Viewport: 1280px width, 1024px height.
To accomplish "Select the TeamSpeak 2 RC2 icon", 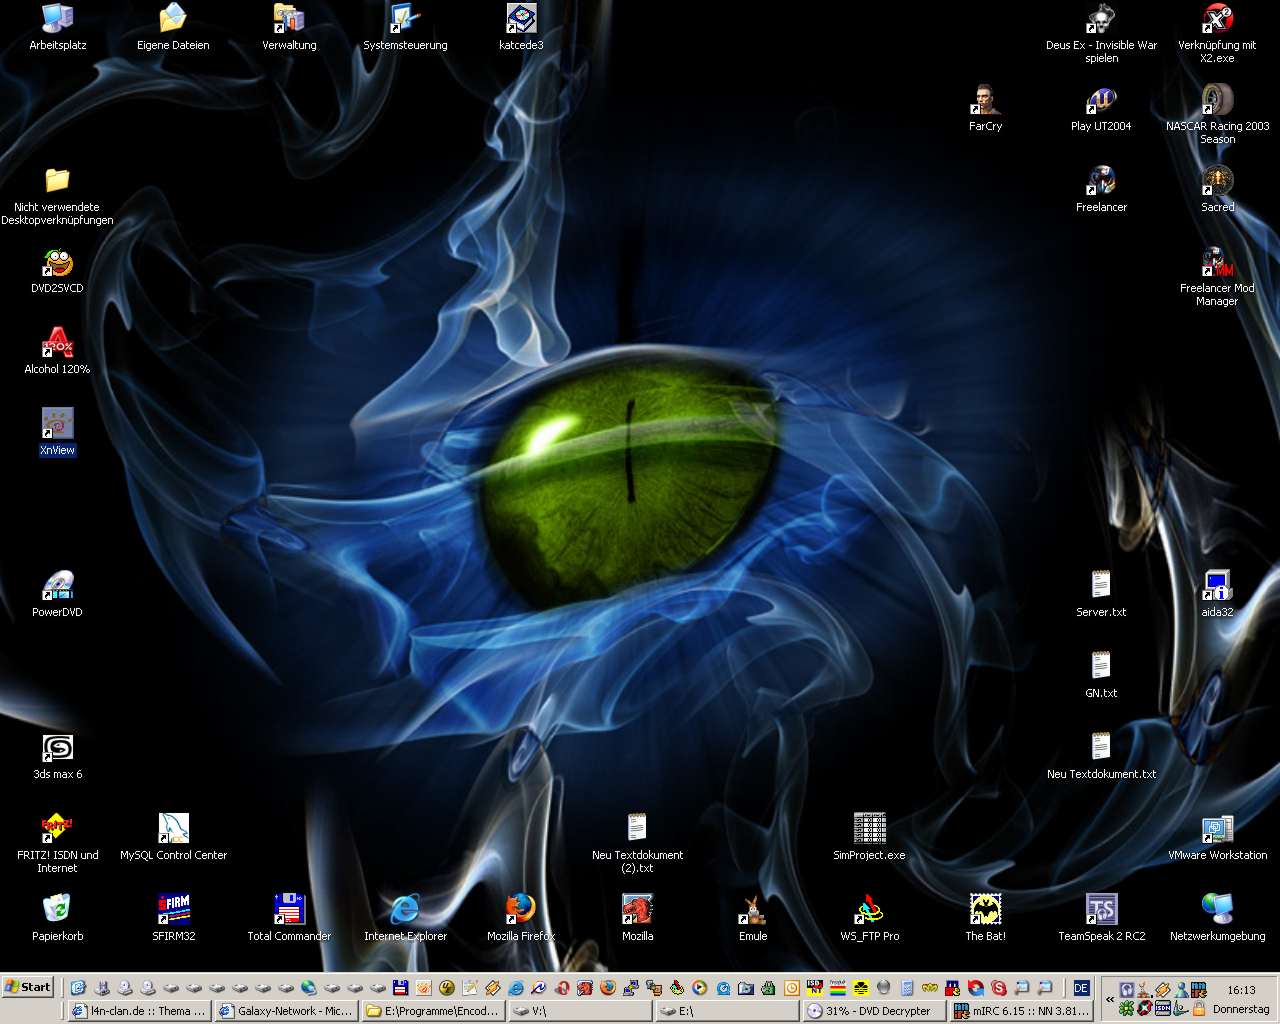I will tap(1101, 910).
